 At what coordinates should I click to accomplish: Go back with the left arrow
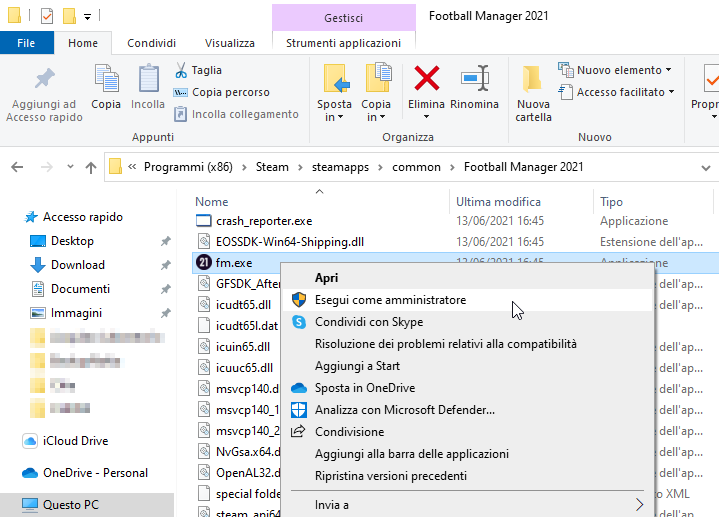17,167
